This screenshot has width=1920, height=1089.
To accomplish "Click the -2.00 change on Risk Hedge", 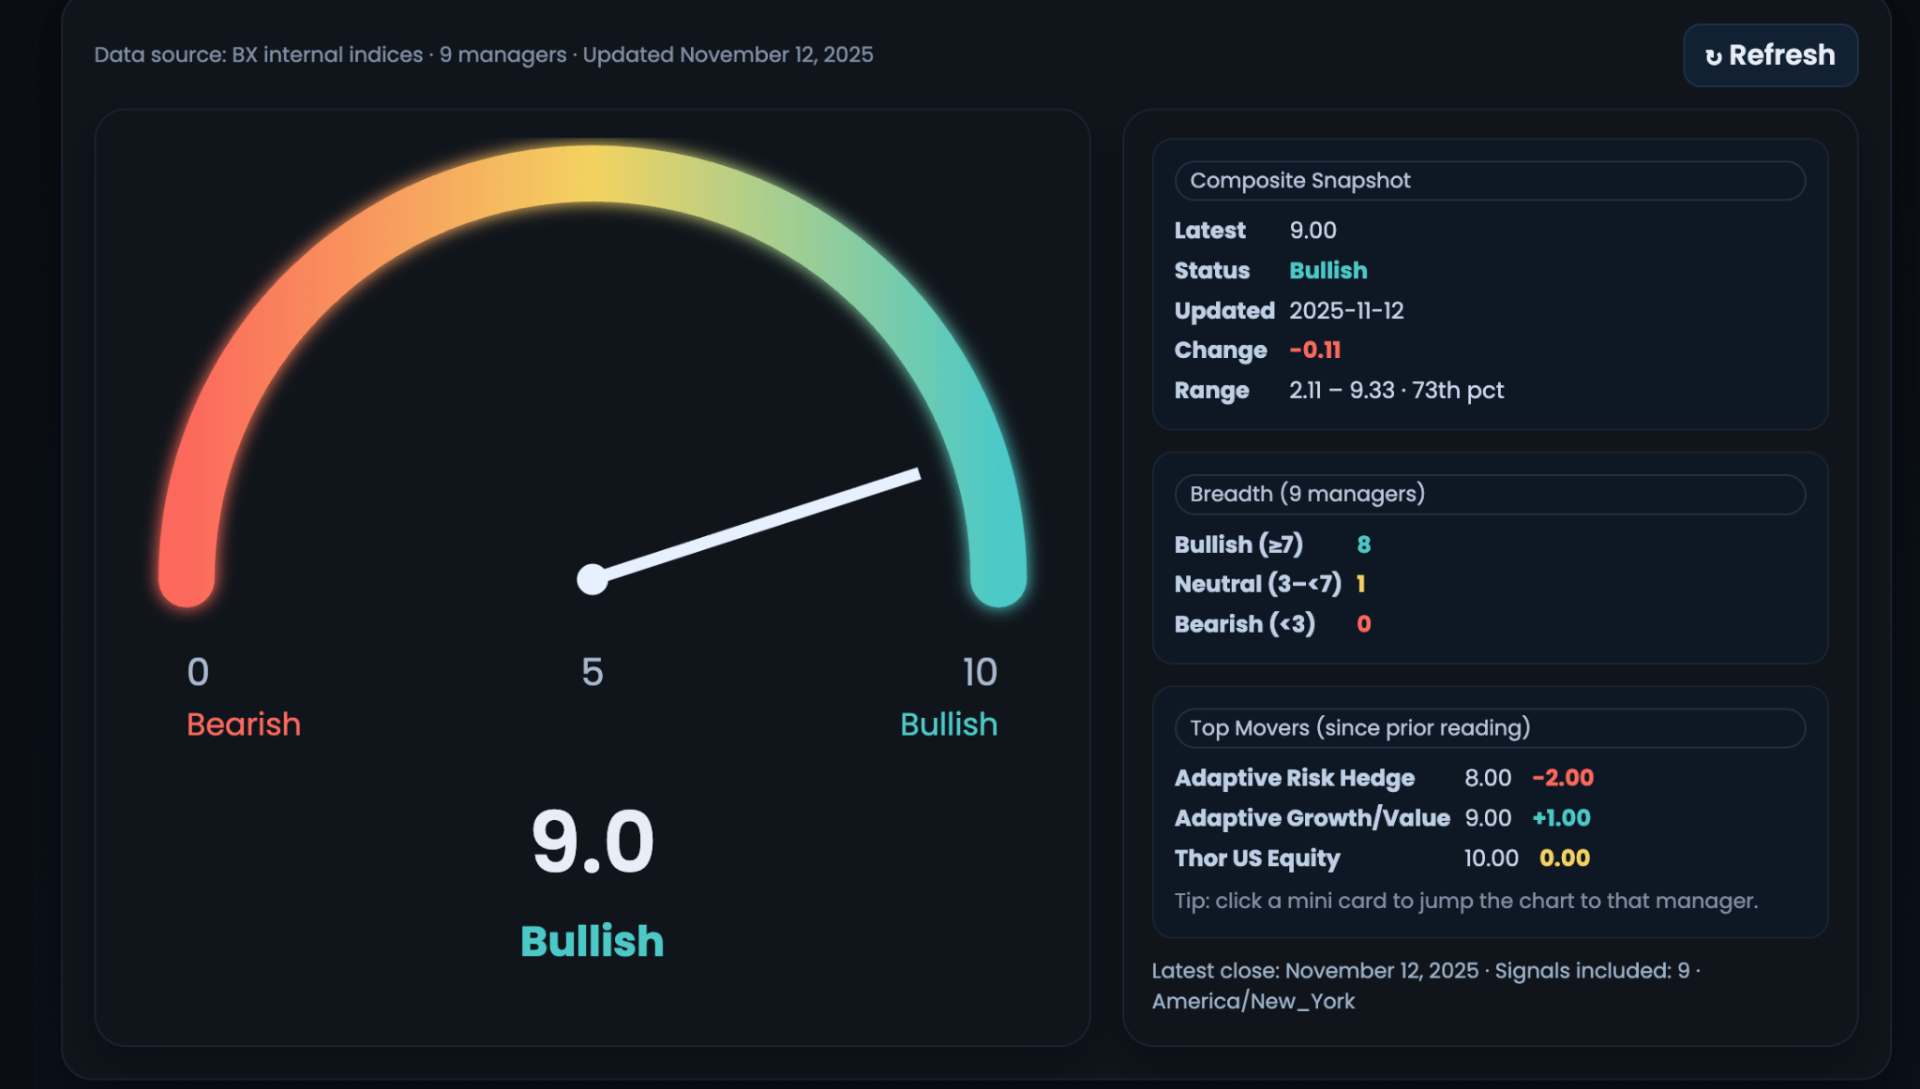I will [1562, 778].
